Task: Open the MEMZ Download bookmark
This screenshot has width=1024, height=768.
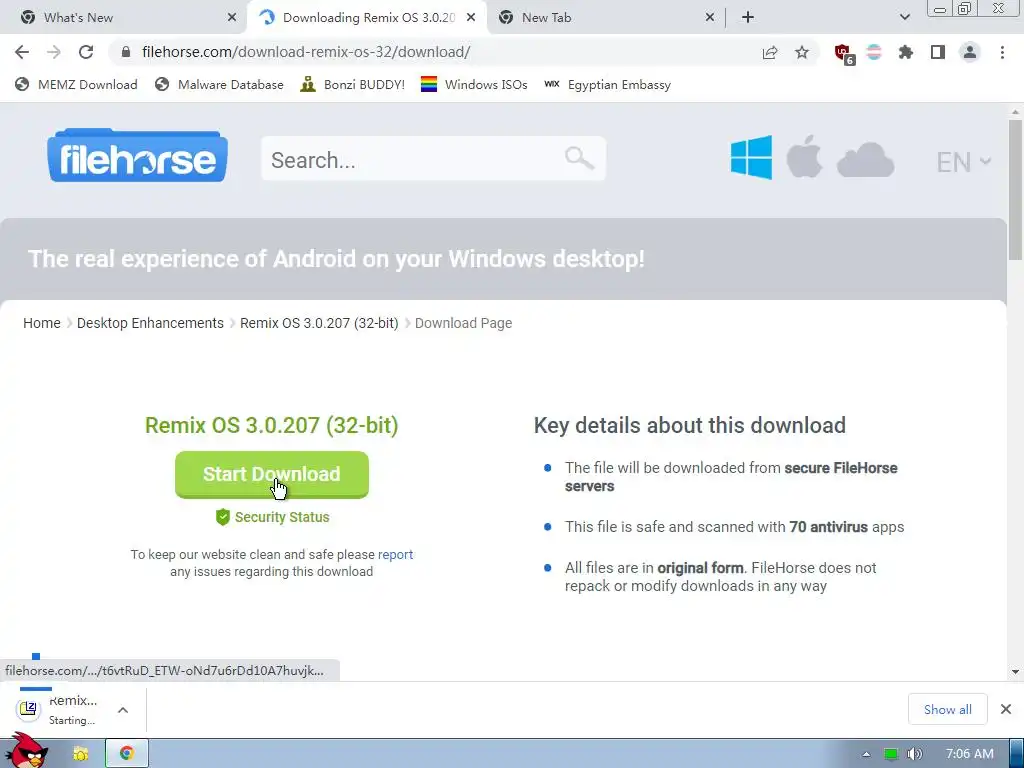Action: (76, 85)
